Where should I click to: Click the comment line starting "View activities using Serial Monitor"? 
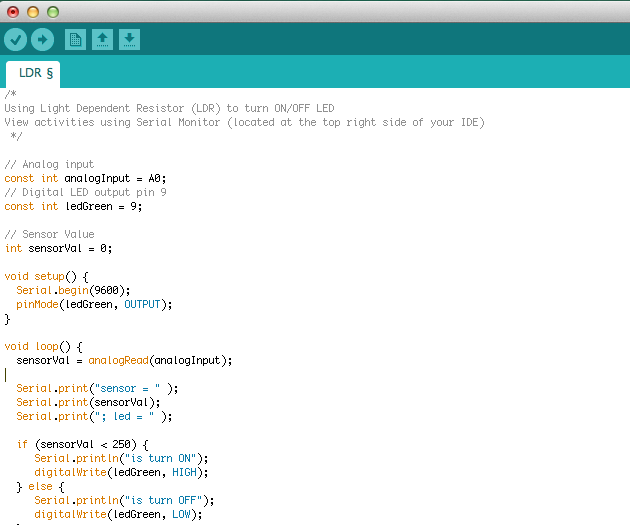click(x=244, y=123)
